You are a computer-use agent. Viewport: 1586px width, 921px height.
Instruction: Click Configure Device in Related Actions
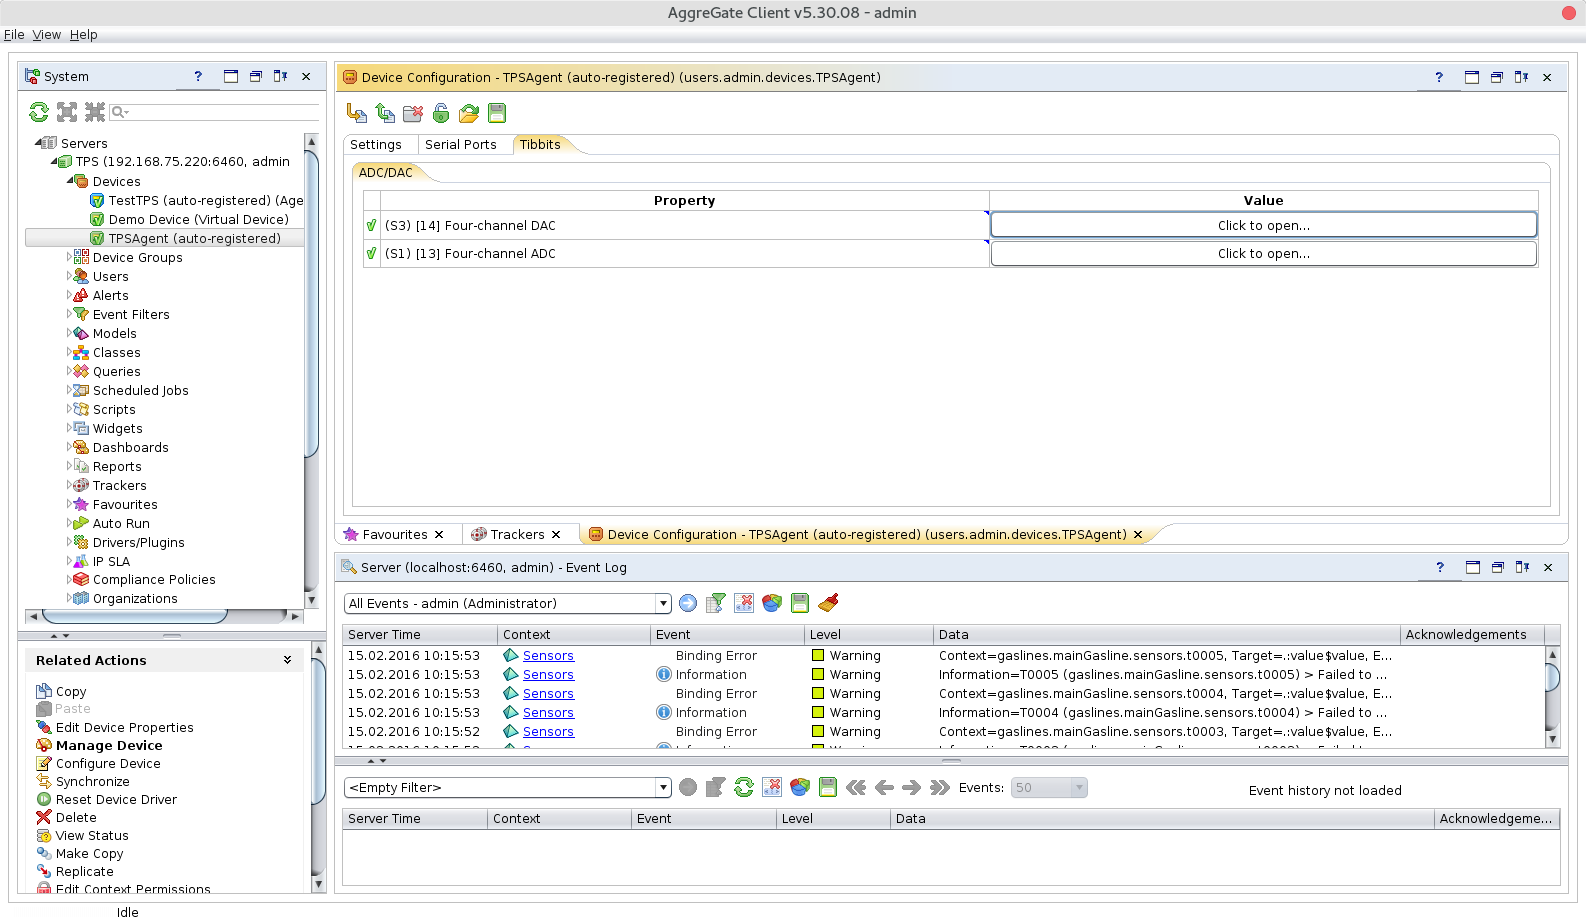click(108, 763)
